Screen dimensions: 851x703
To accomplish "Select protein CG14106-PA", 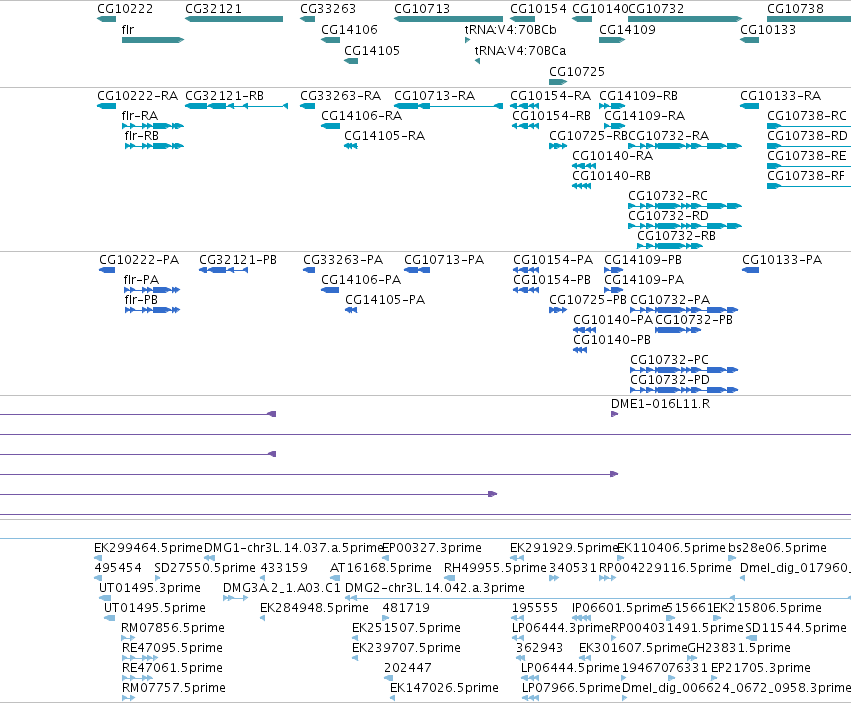I will 361,280.
